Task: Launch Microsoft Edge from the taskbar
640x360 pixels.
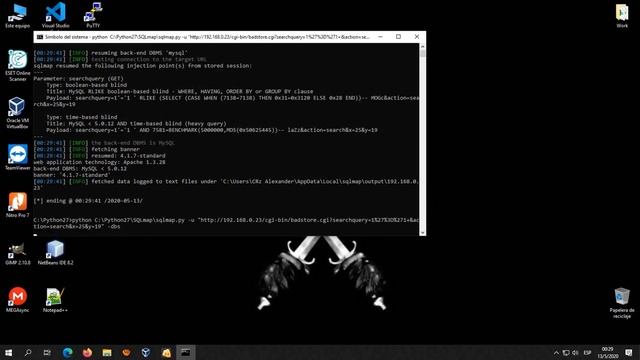Action: [67, 352]
